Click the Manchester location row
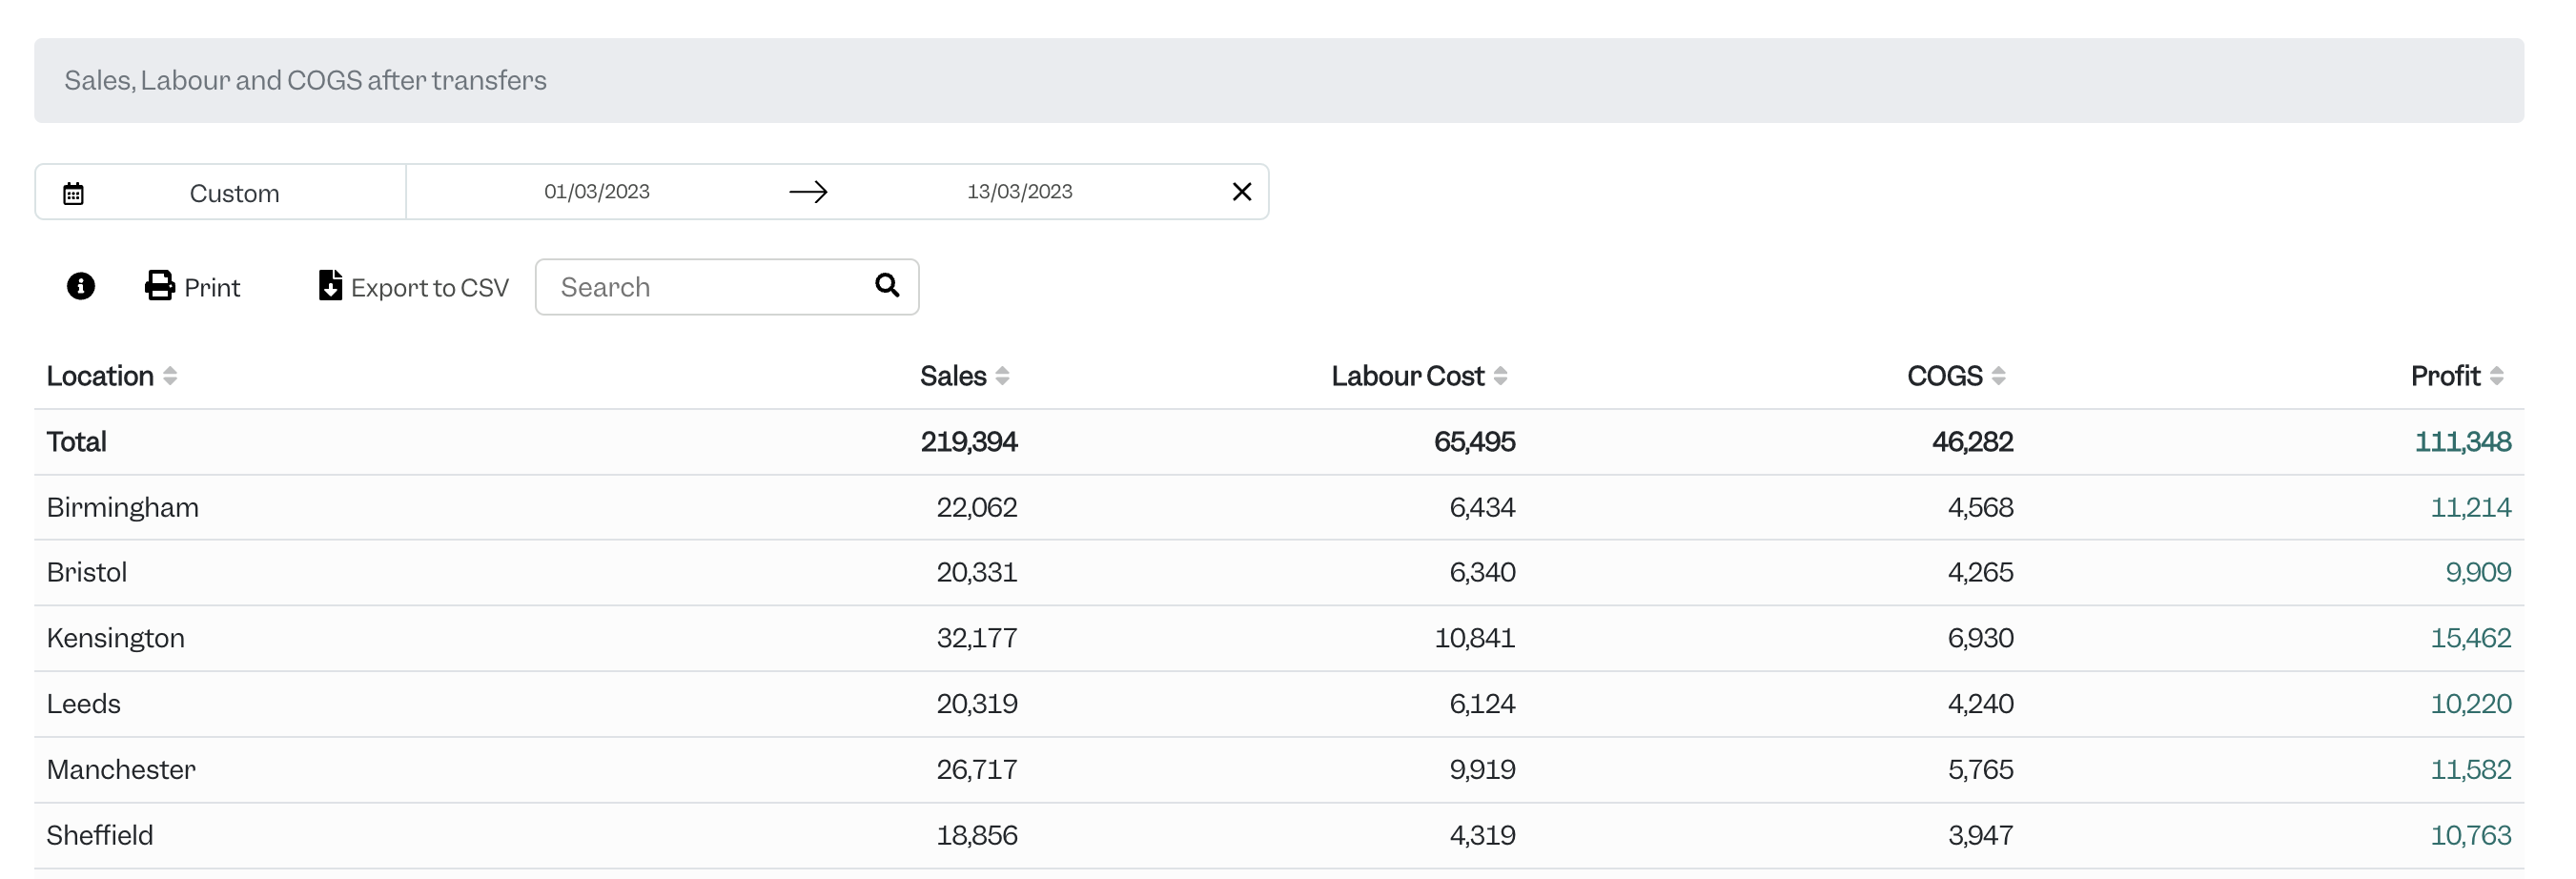2576x879 pixels. click(1279, 770)
